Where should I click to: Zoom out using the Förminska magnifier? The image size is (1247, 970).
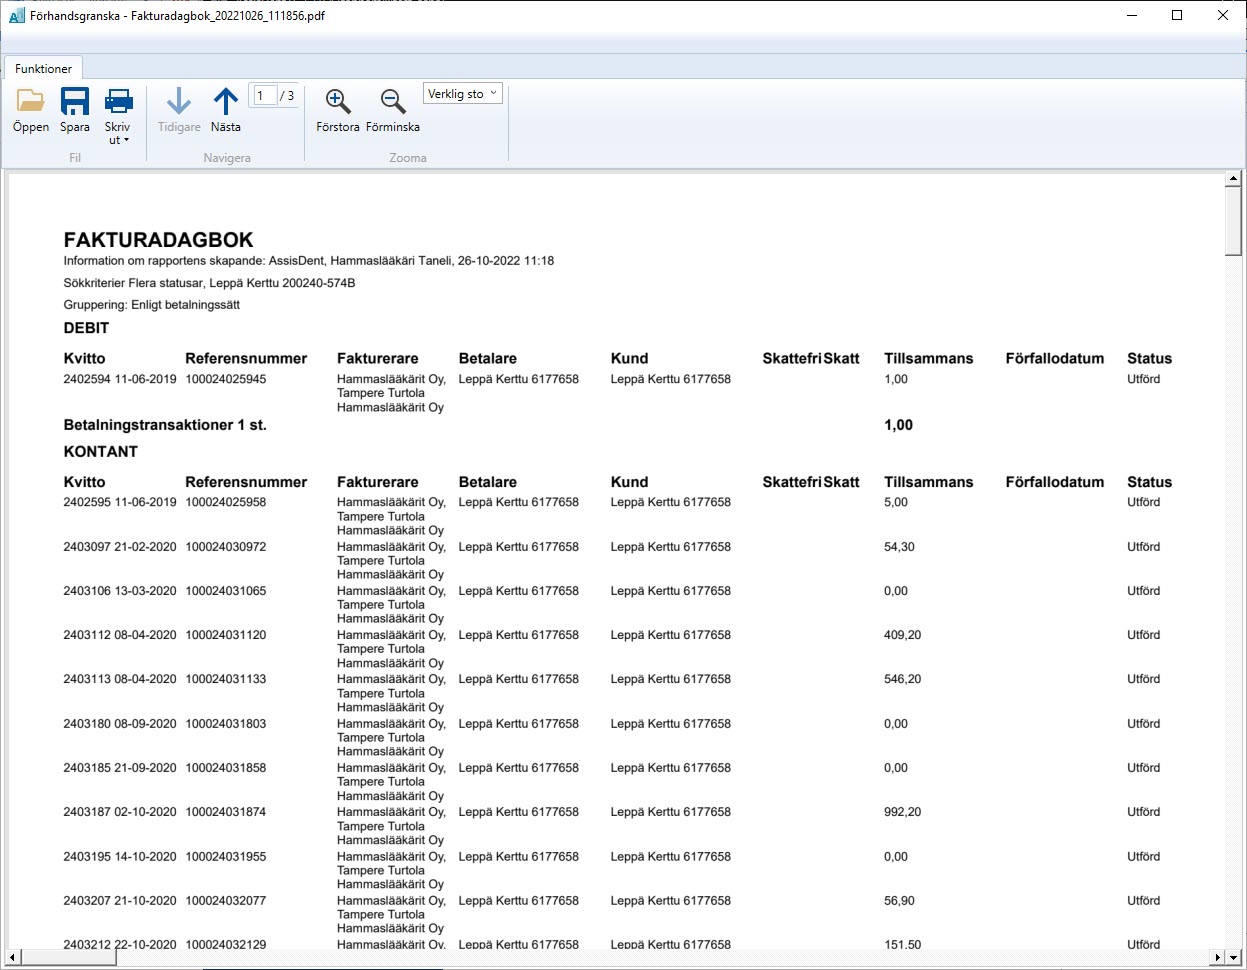coord(393,110)
